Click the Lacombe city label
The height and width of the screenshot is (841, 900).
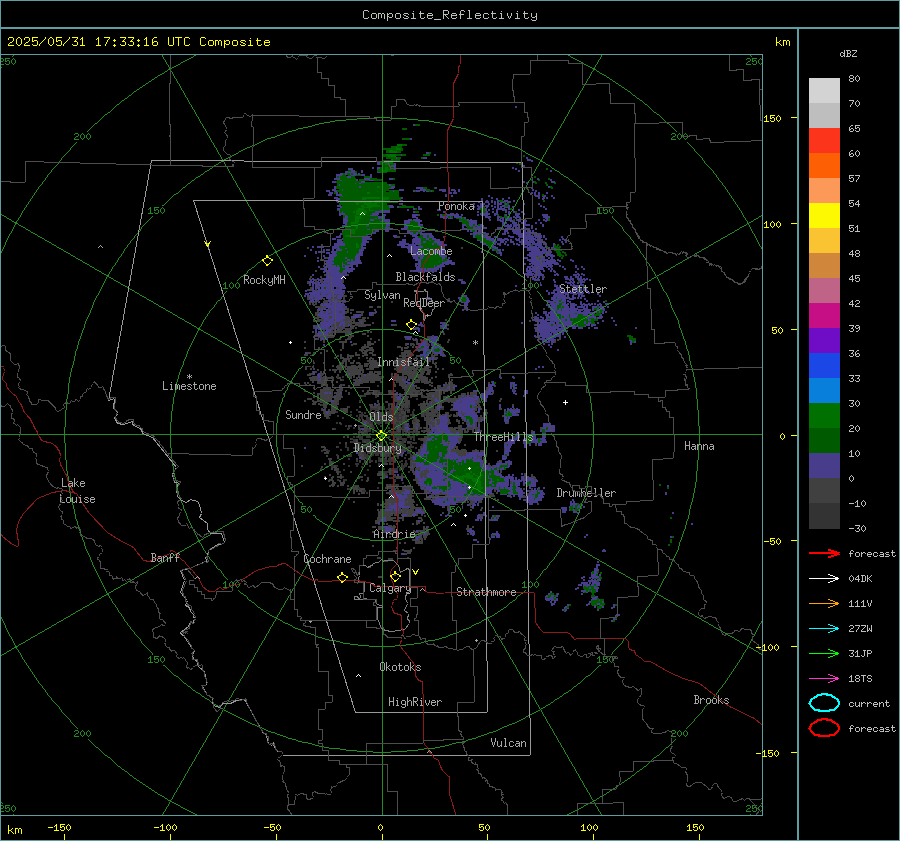431,251
